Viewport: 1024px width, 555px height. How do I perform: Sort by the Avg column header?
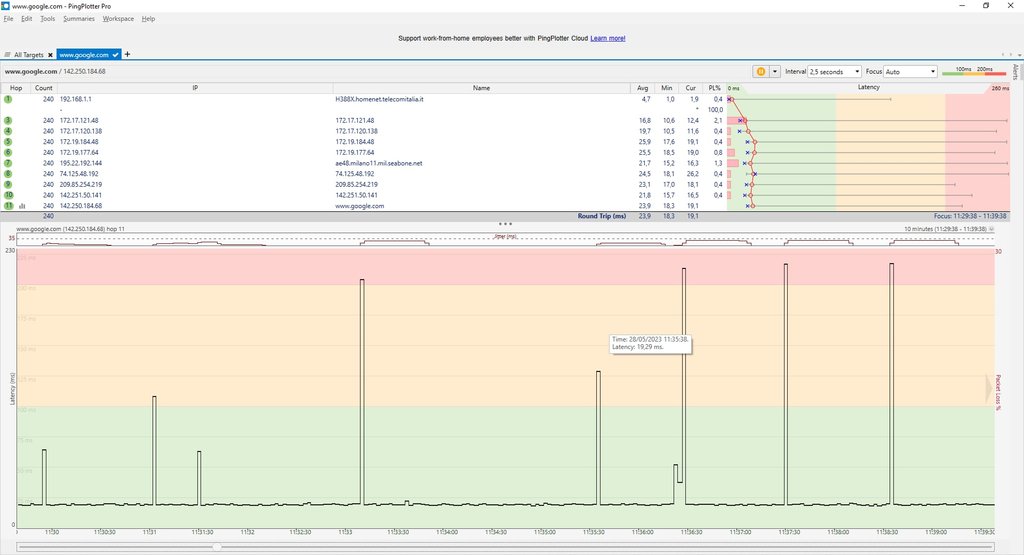pos(643,88)
